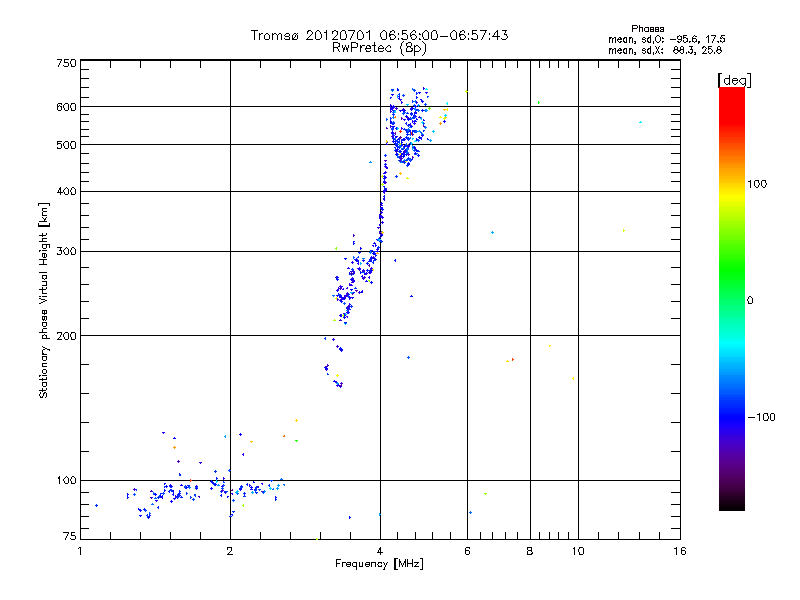Click the y-axis tick label '600'
Viewport: 800px width, 600px height.
(66, 107)
